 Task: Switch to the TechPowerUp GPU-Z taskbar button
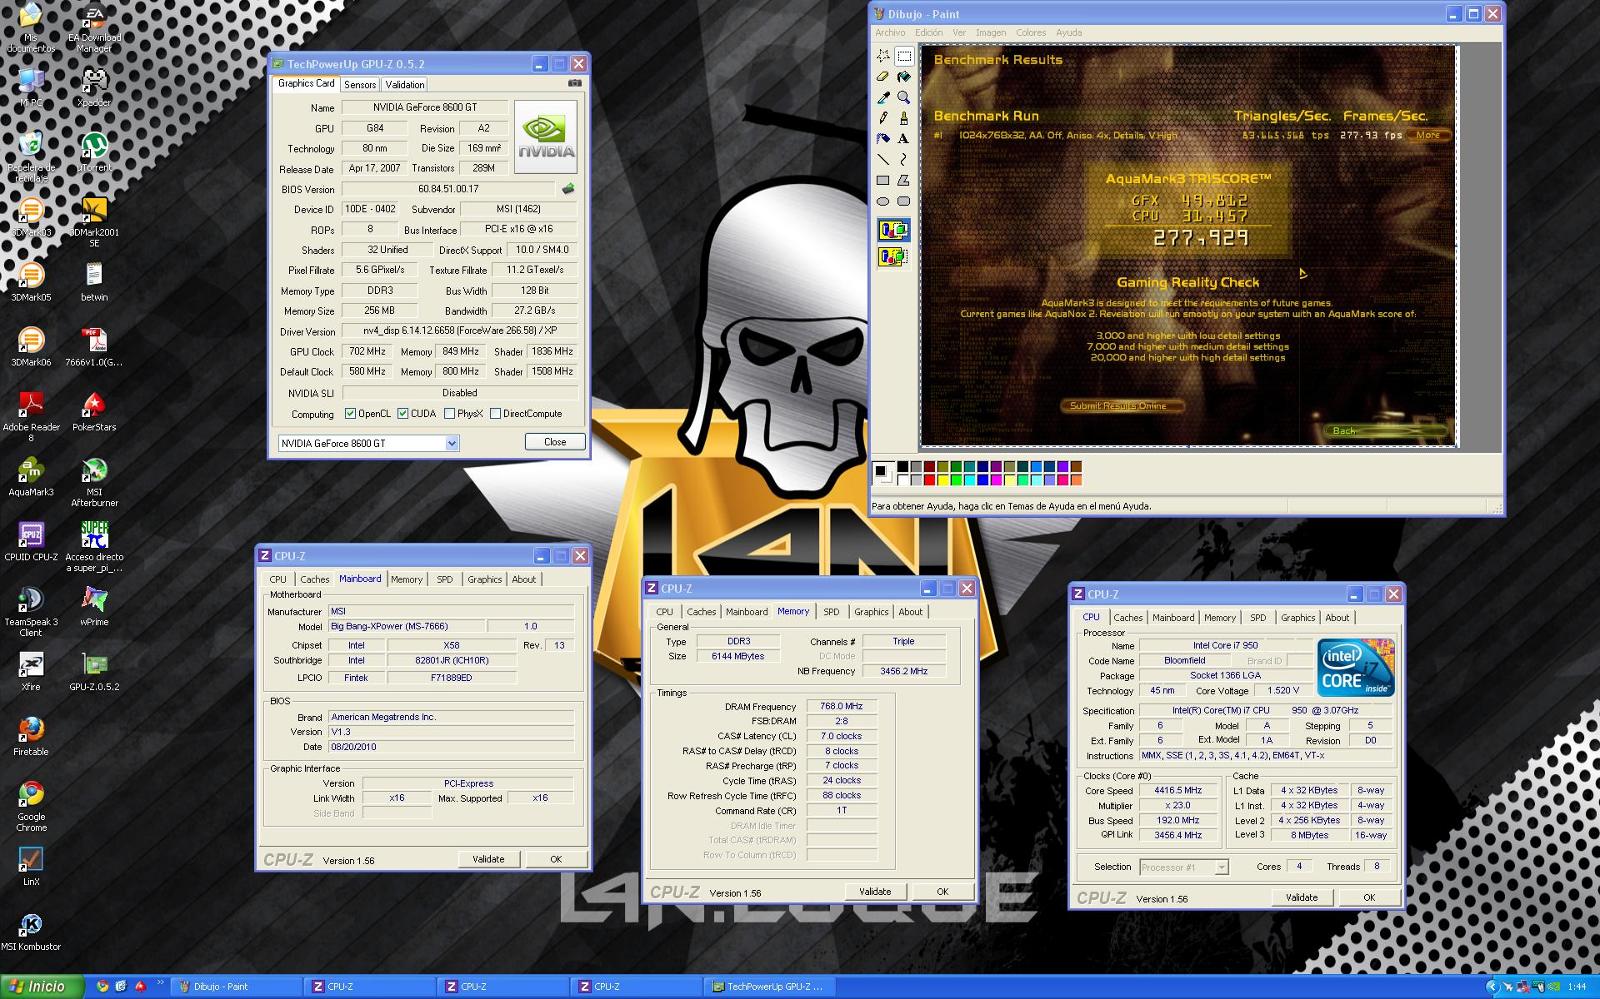tap(770, 987)
